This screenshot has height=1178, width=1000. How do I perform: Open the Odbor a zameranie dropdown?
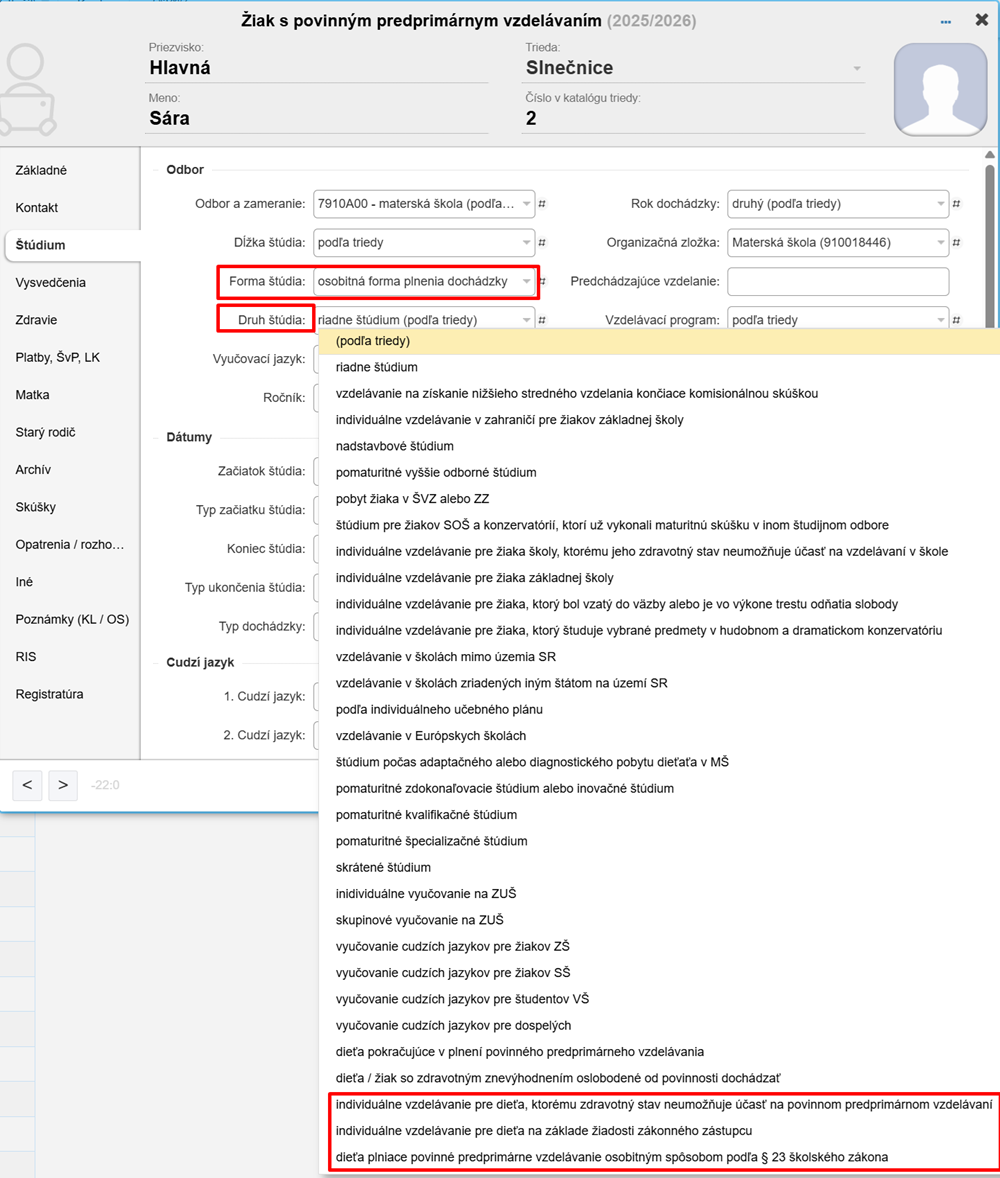click(424, 204)
